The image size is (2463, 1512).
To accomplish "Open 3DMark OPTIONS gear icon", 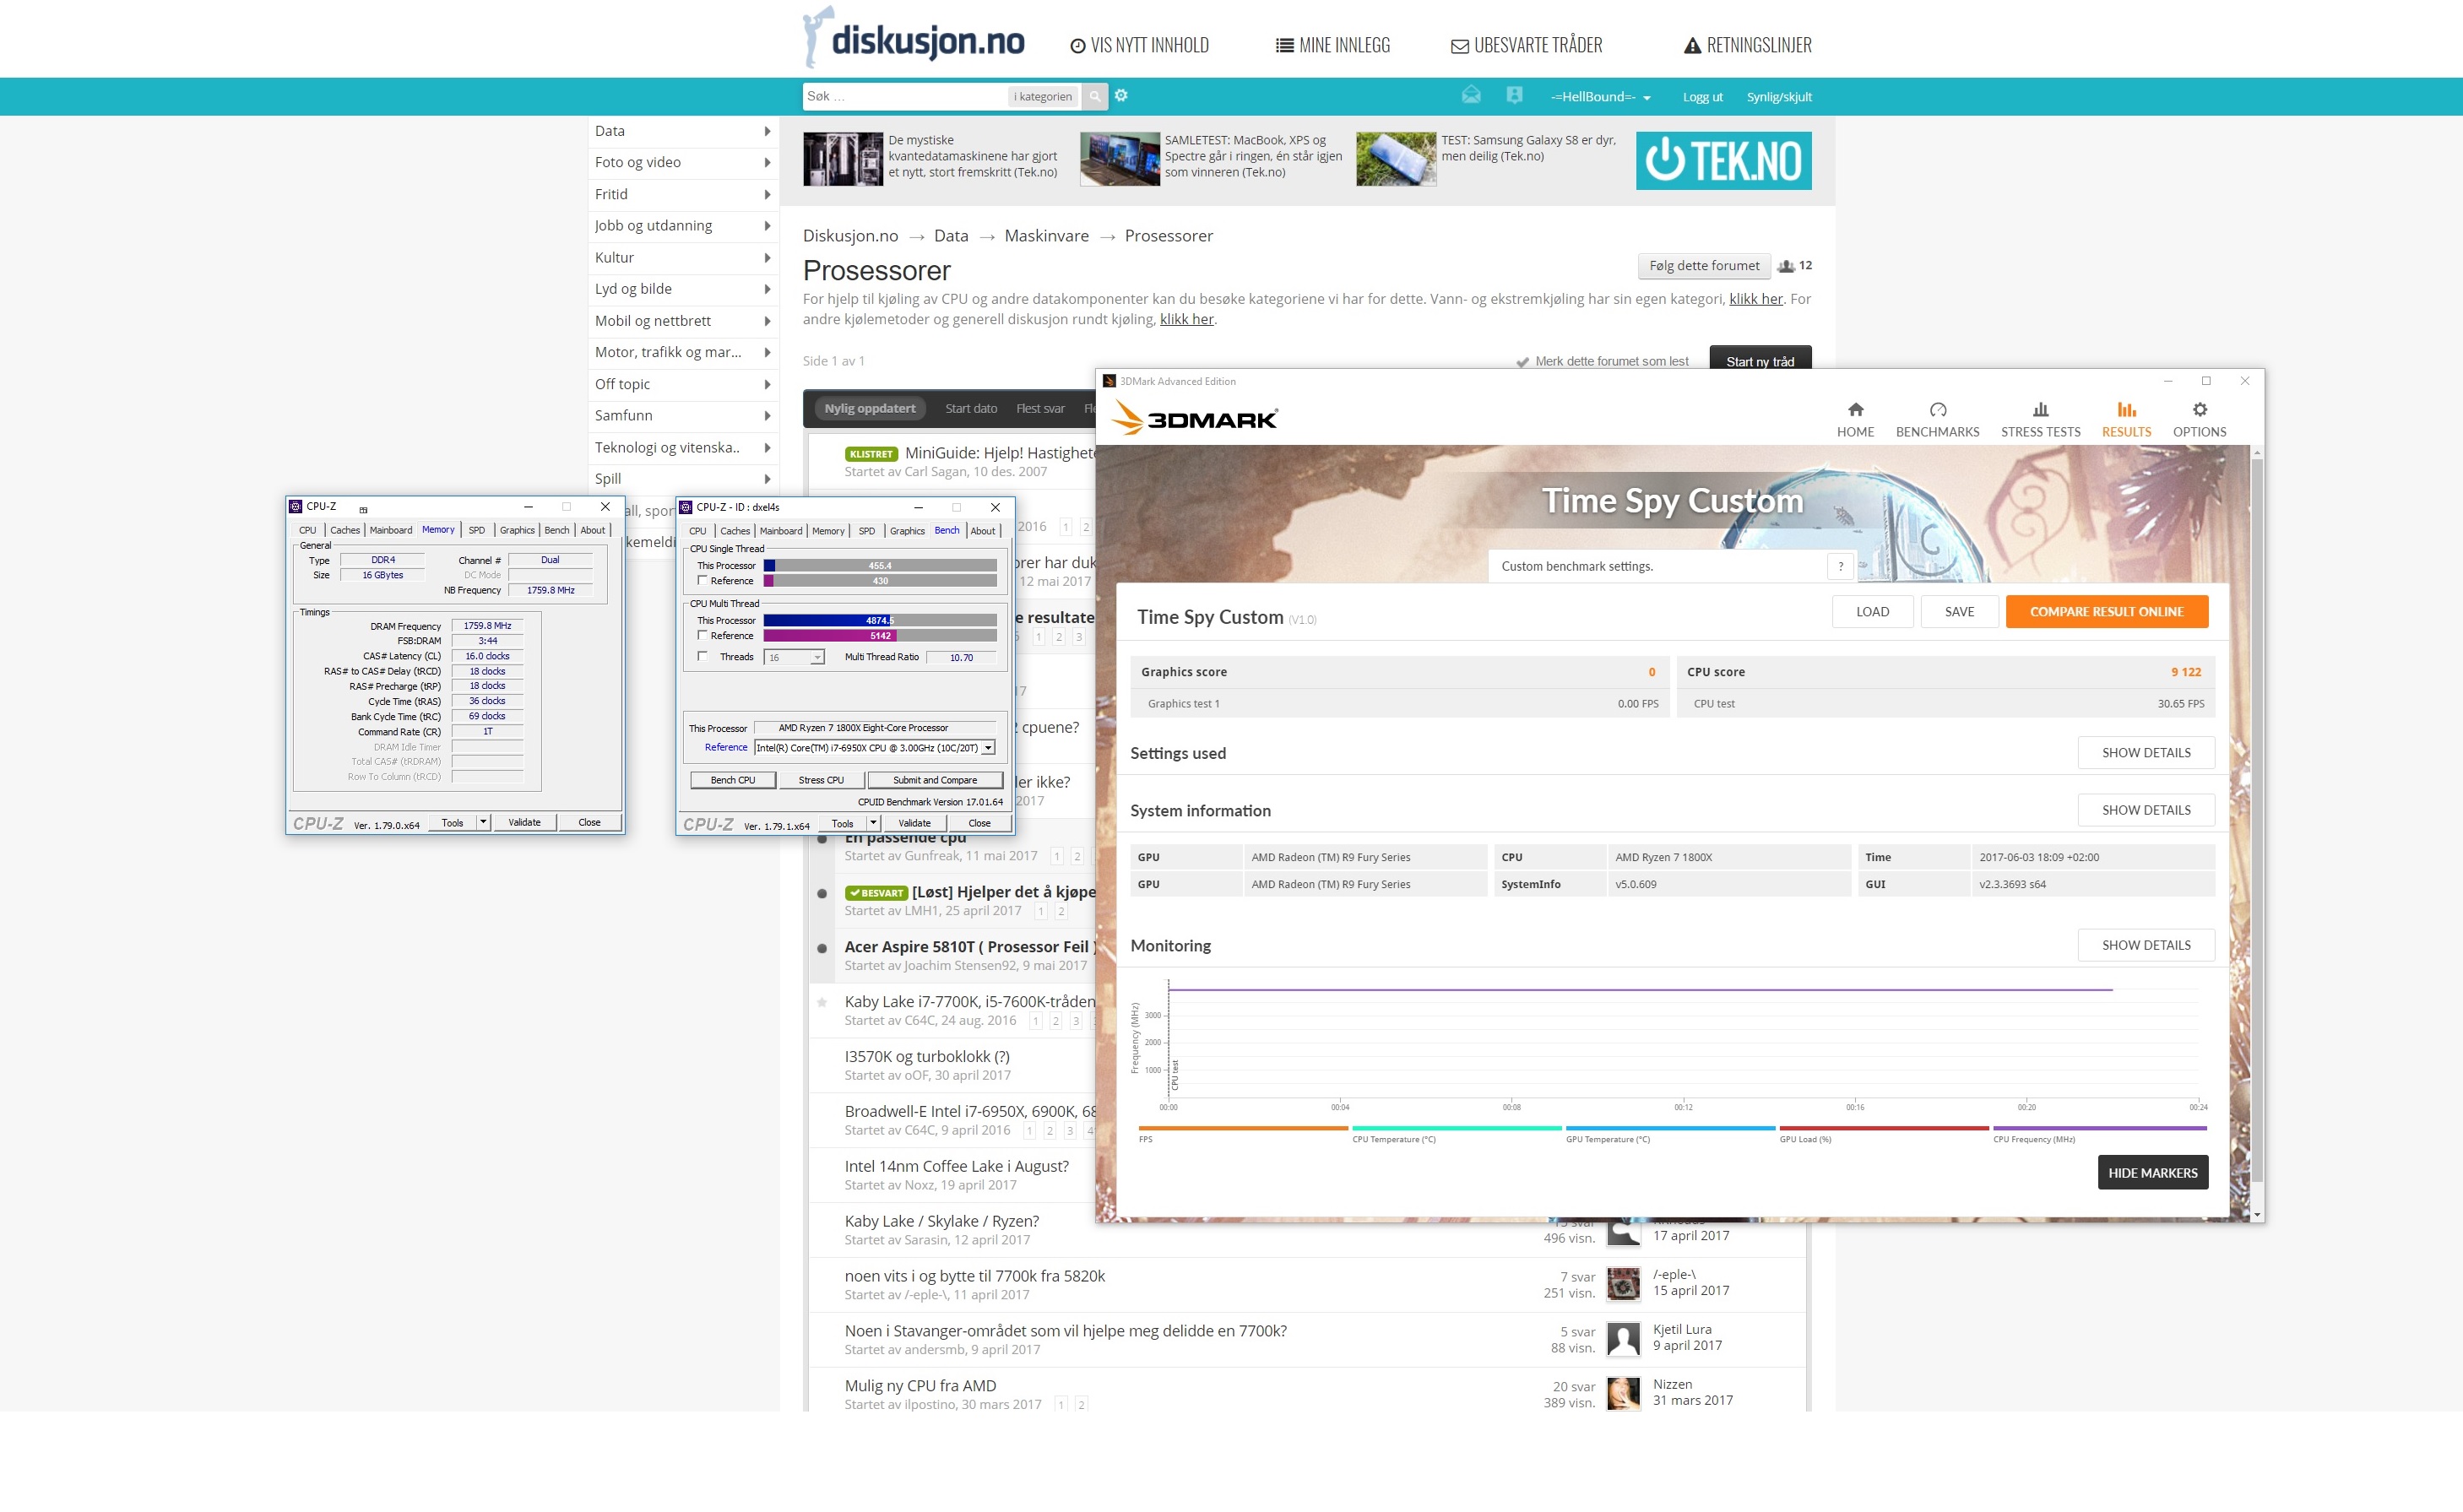I will coord(2199,409).
